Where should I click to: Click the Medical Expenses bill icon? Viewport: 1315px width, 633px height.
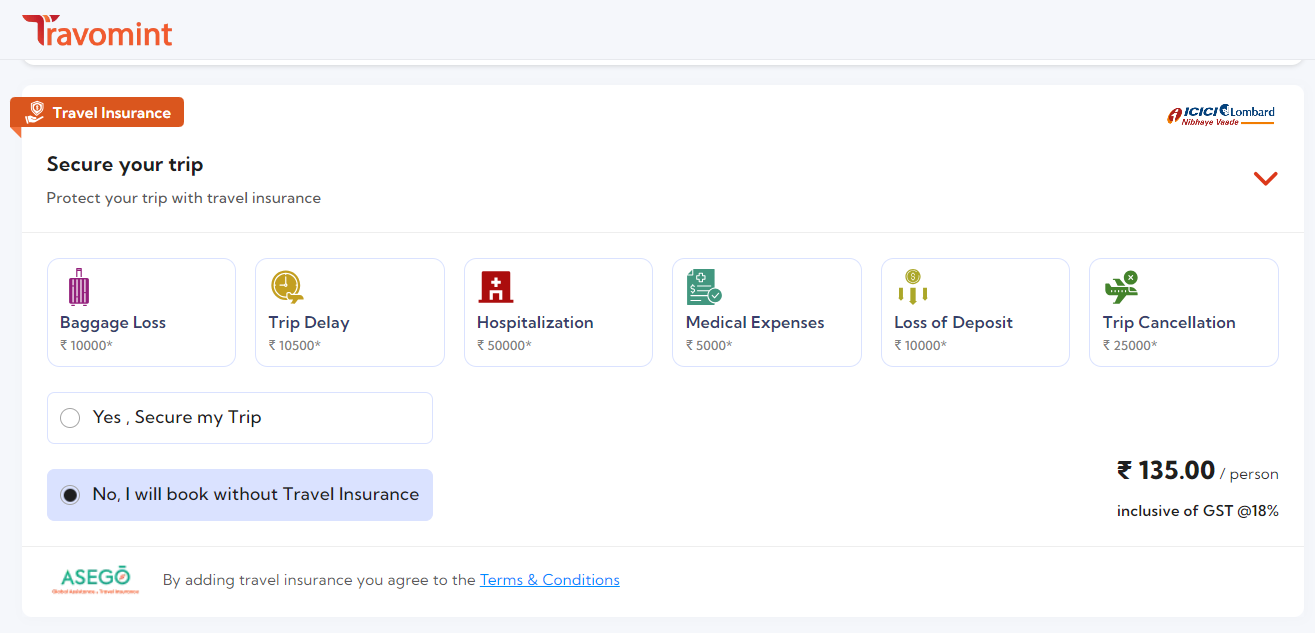pos(704,287)
